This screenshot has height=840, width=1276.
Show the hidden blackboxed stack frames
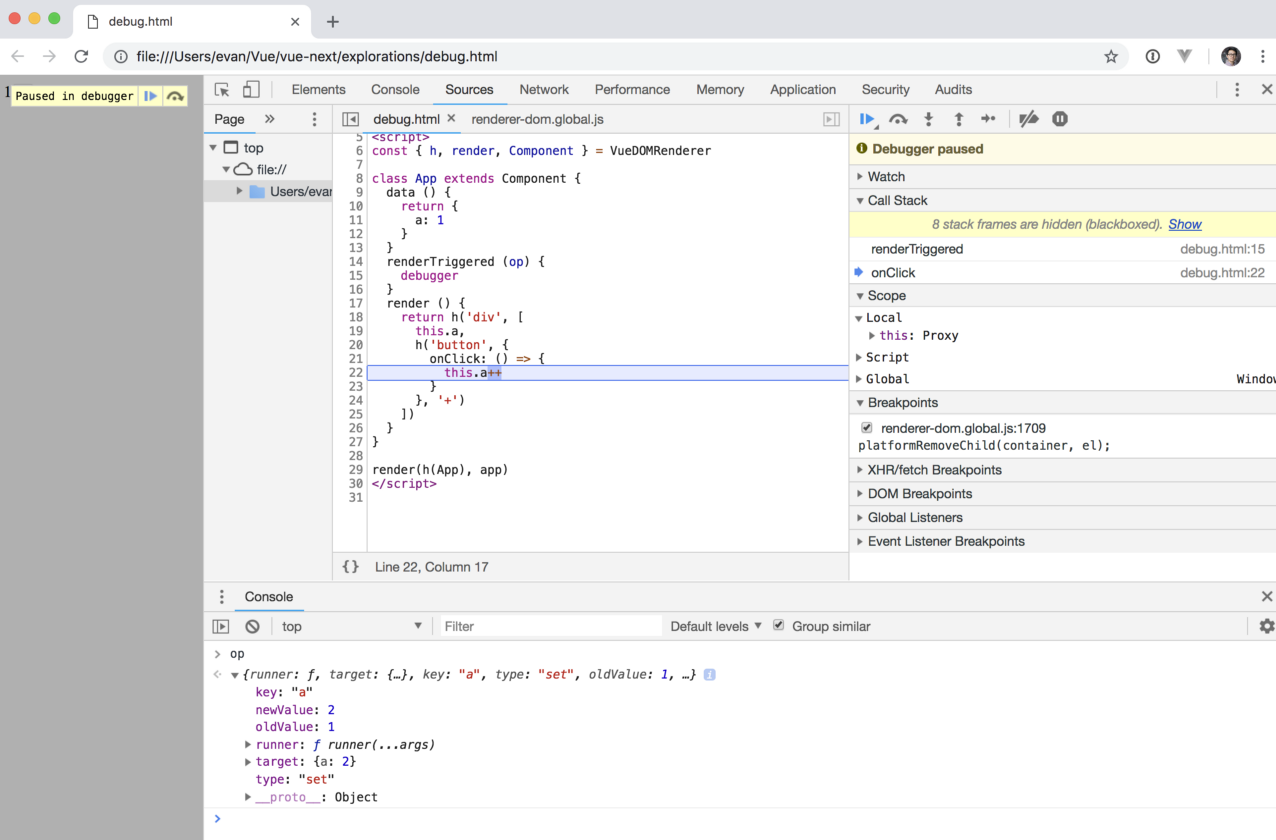click(1184, 224)
